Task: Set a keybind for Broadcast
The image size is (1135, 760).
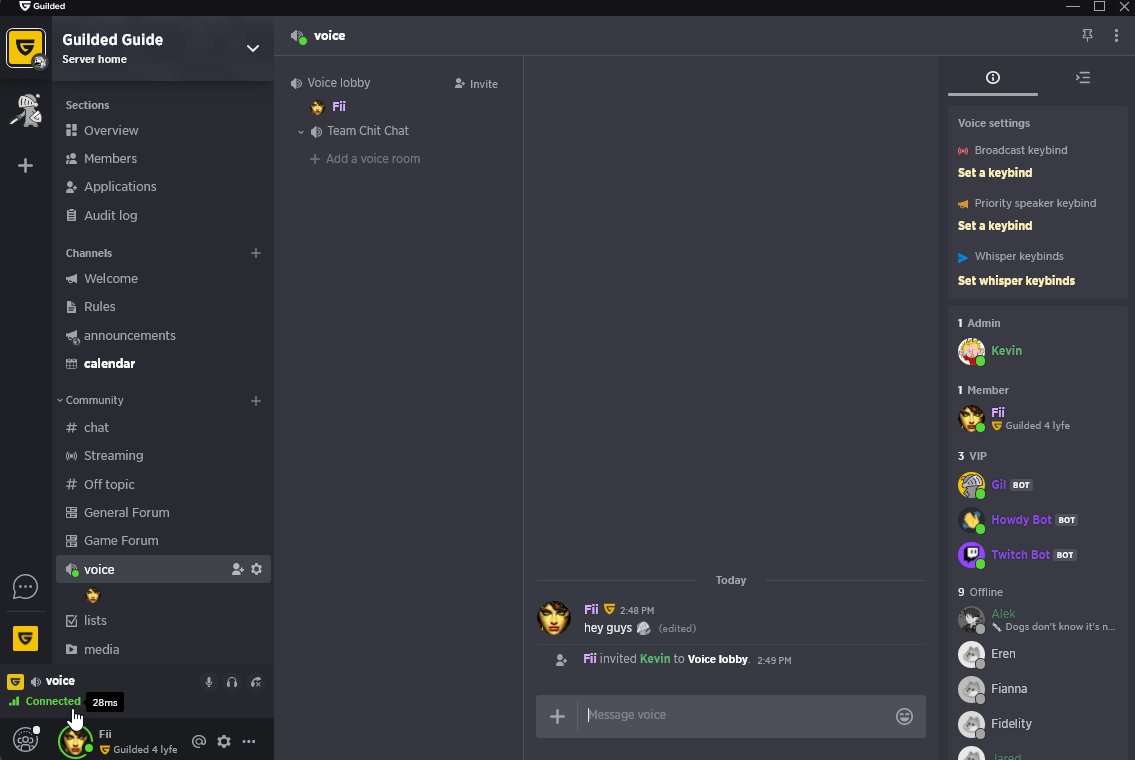Action: [x=995, y=173]
